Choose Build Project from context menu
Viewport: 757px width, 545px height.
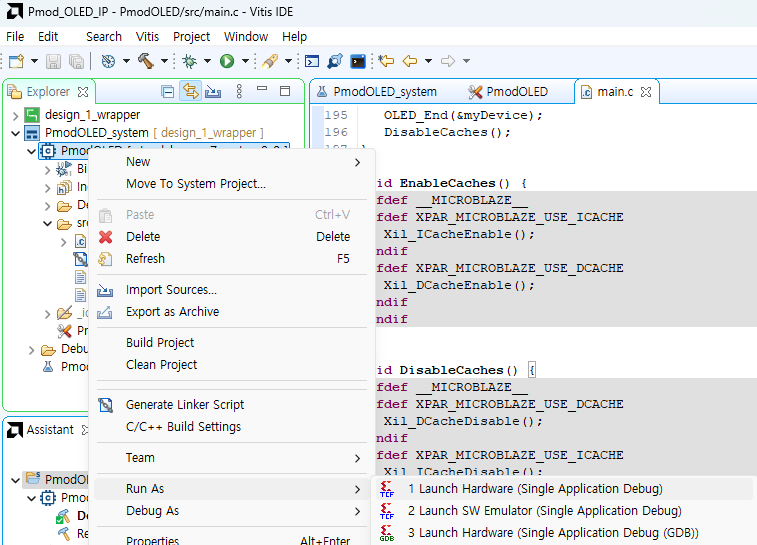232,343
